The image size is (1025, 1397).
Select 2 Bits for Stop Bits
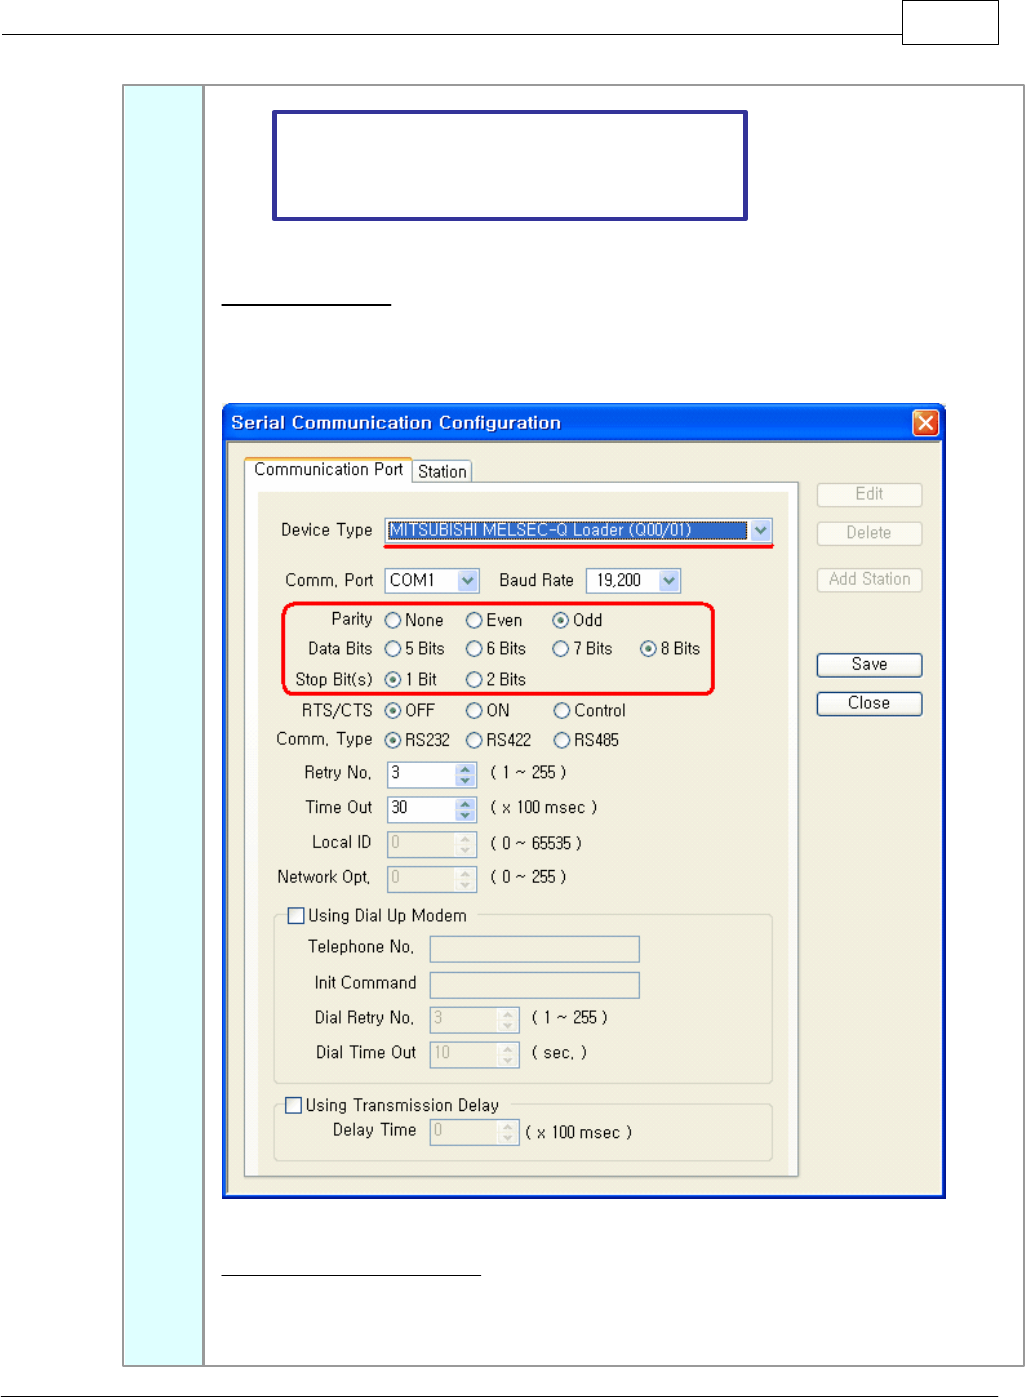coord(474,680)
